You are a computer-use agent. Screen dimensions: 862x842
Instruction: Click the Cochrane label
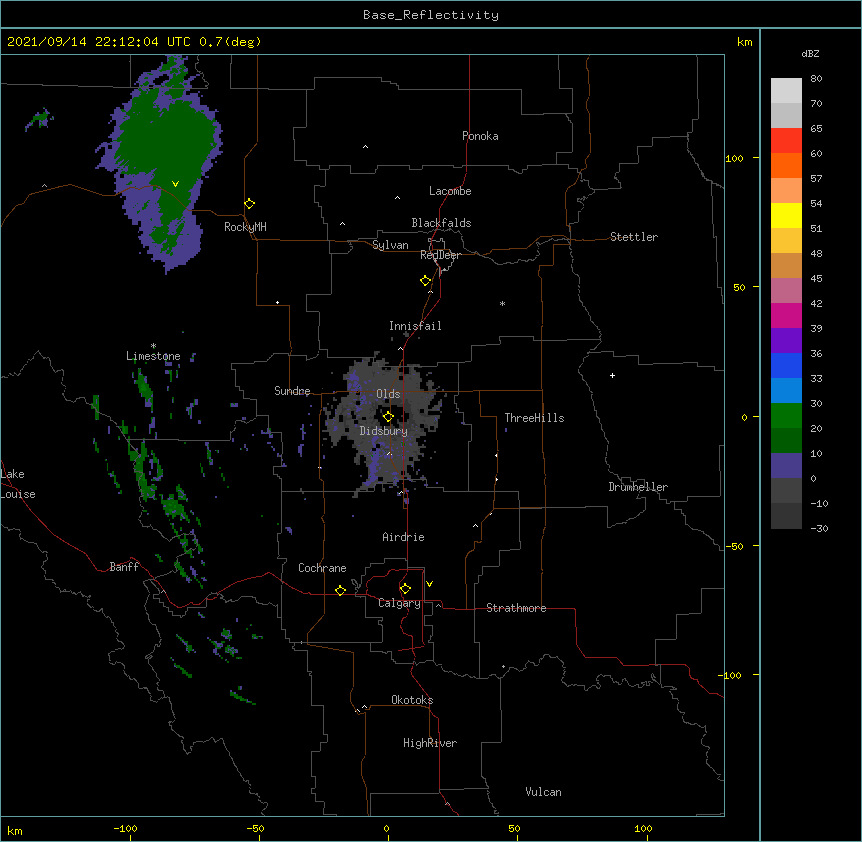322,568
